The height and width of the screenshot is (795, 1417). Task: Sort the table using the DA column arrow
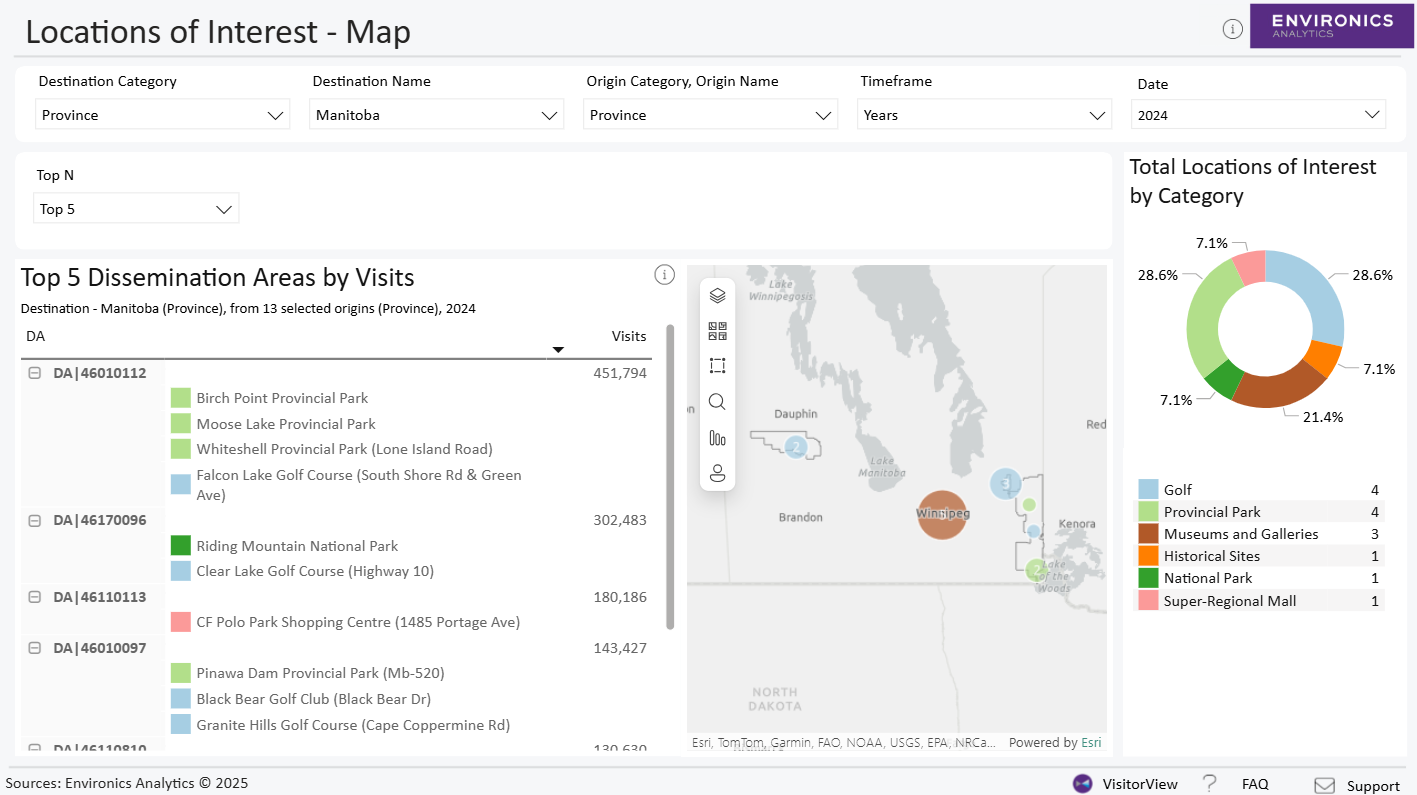coord(558,349)
